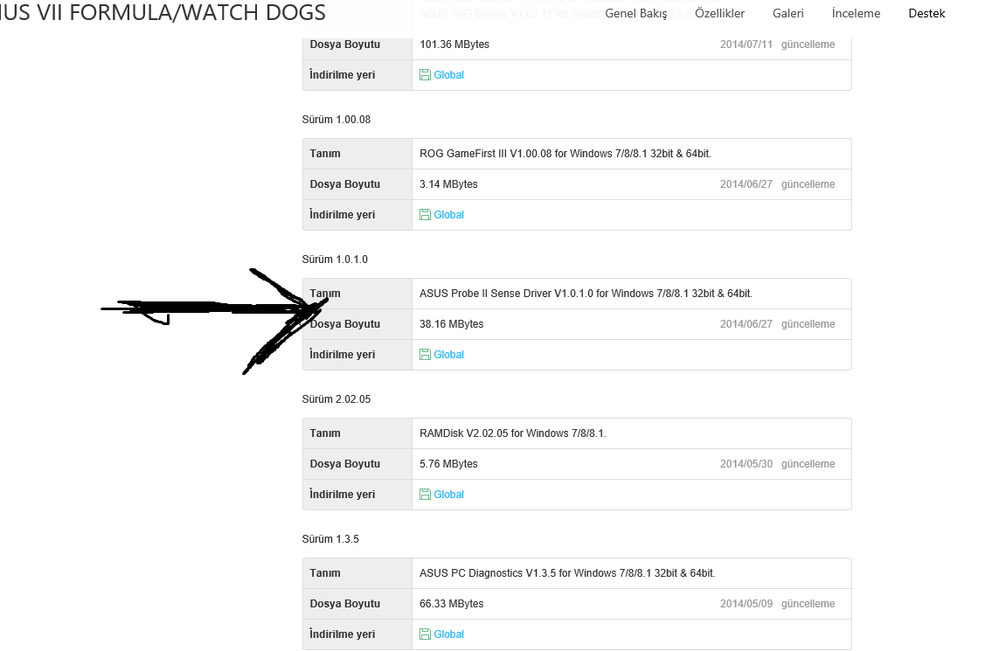Click the floppy disk icon for ASUS Probe II Sense Driver
This screenshot has width=999, height=651.
coord(425,354)
